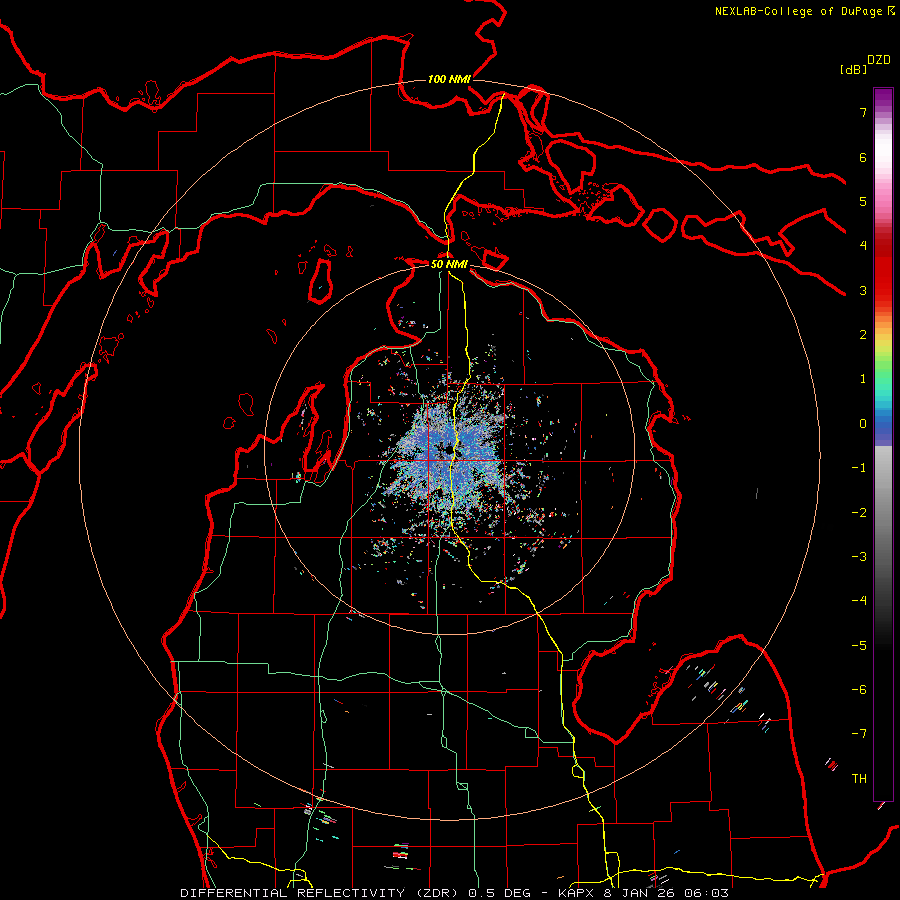
Task: Click the [dB] unit label
Action: (x=853, y=69)
